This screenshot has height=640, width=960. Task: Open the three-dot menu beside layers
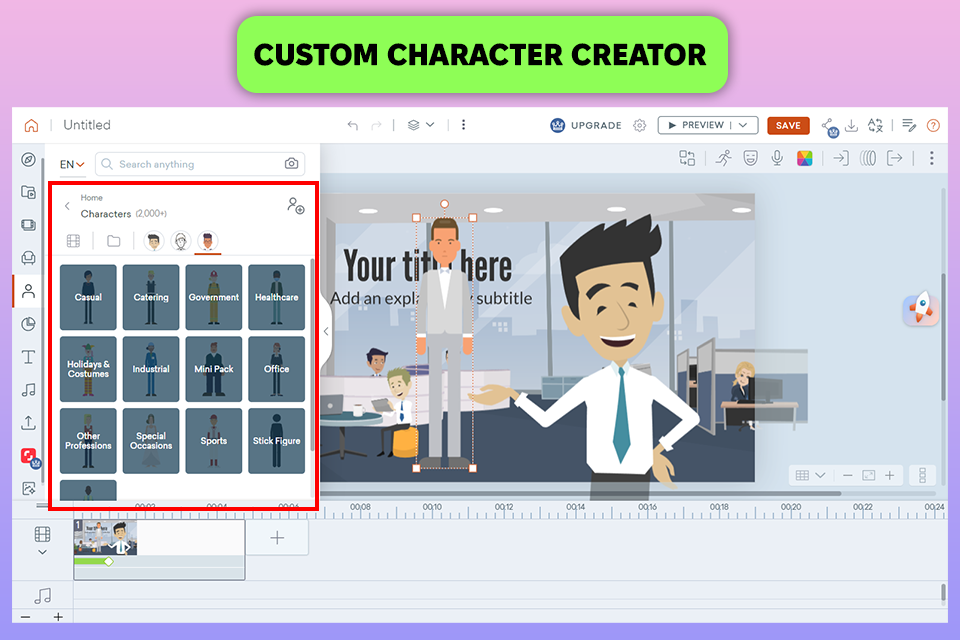[463, 125]
